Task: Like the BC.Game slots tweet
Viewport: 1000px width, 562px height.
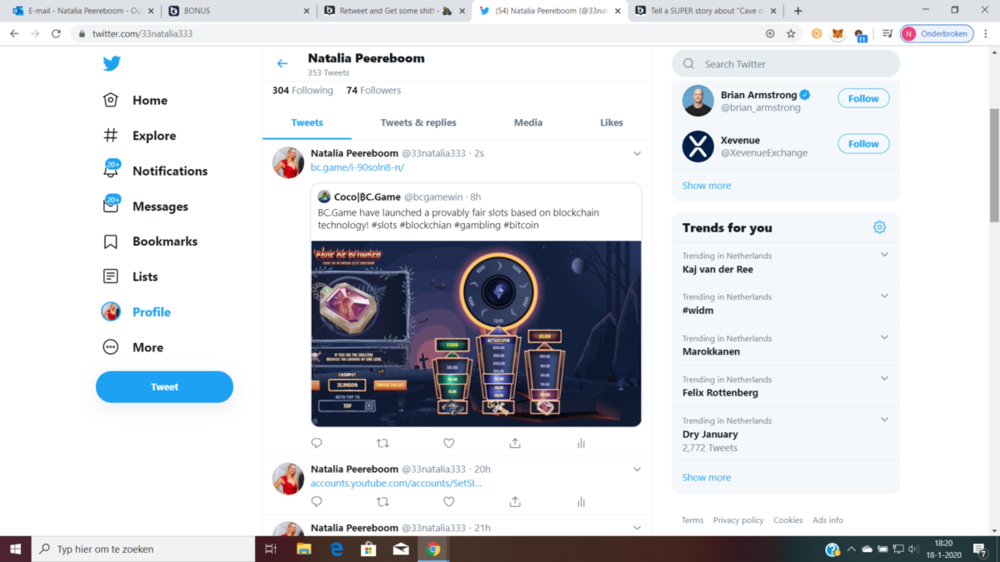Action: [449, 443]
